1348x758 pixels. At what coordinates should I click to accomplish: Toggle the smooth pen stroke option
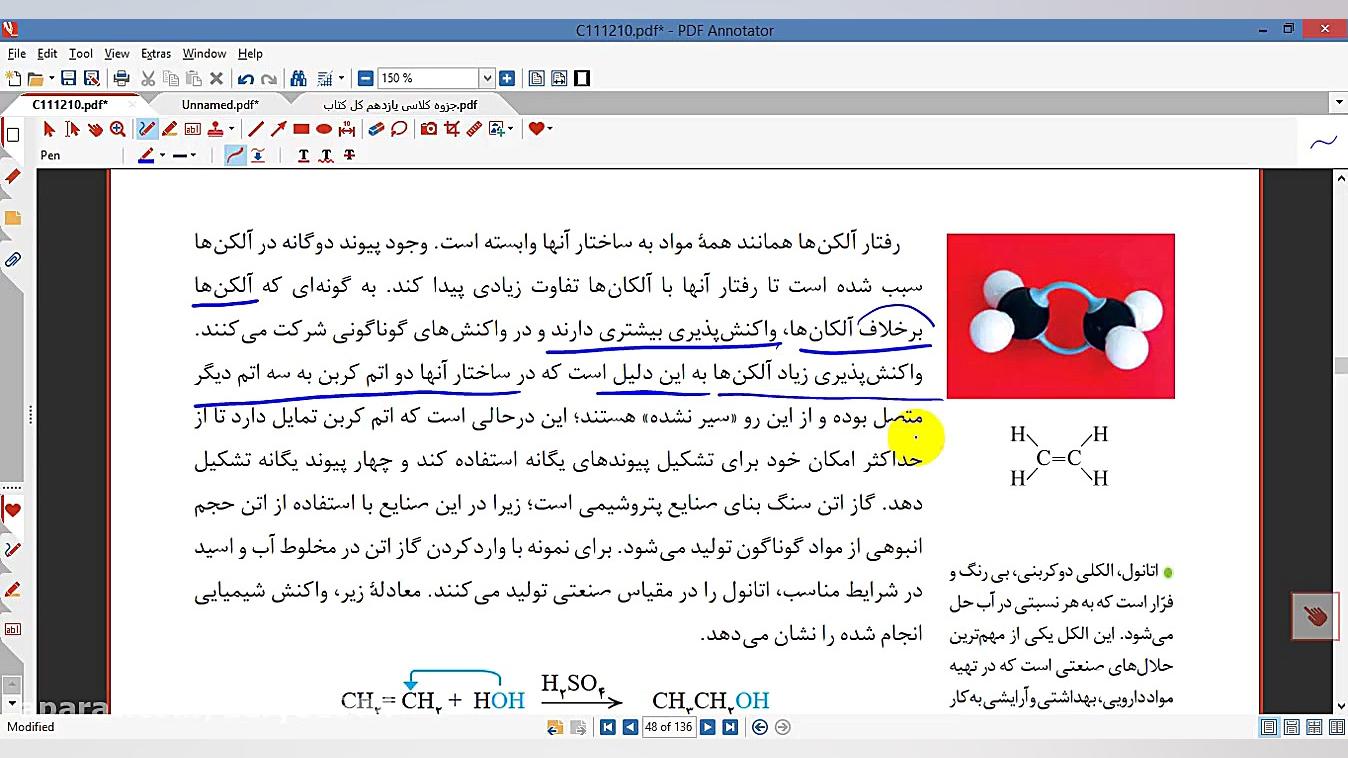pyautogui.click(x=233, y=155)
